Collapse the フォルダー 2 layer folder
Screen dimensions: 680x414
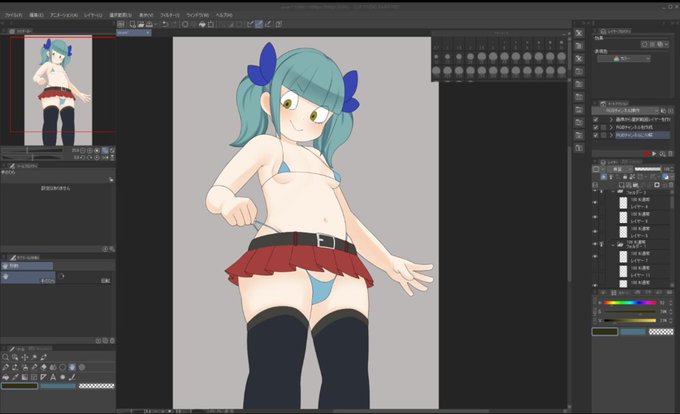pos(613,191)
